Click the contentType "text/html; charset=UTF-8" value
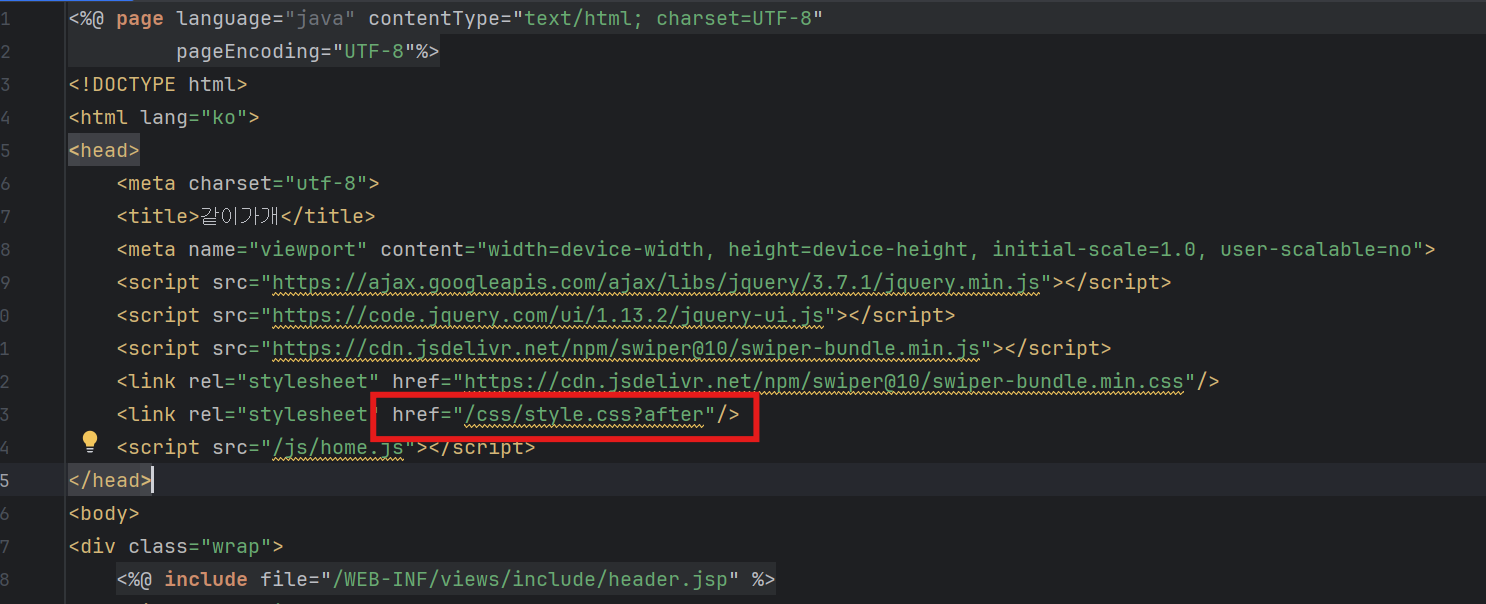Image resolution: width=1486 pixels, height=604 pixels. pos(667,19)
